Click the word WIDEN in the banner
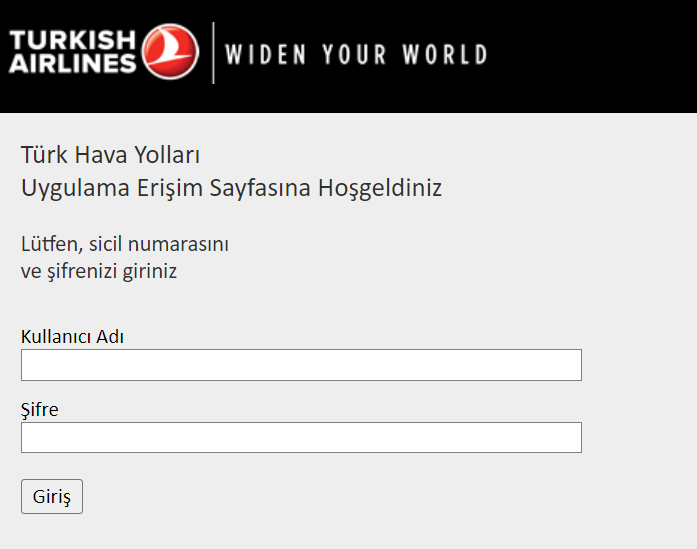The image size is (697, 549). click(x=266, y=55)
